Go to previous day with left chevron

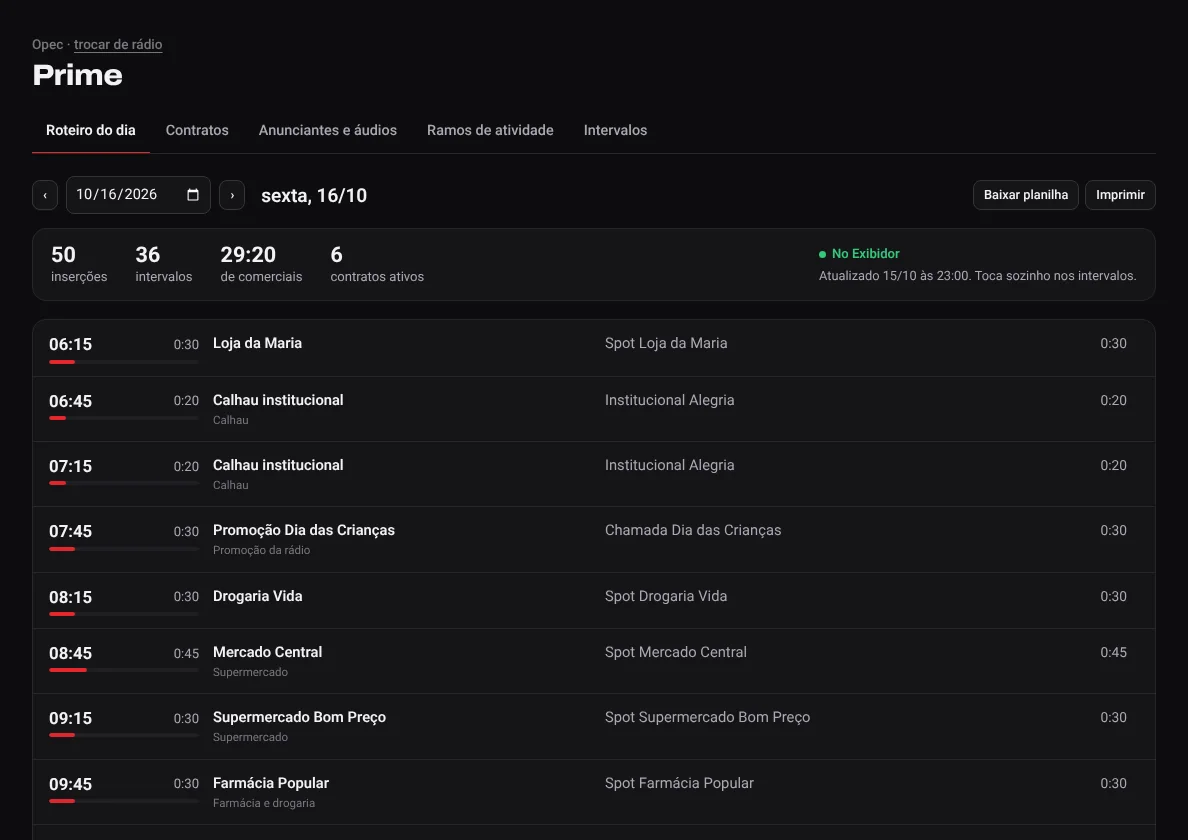pyautogui.click(x=45, y=195)
